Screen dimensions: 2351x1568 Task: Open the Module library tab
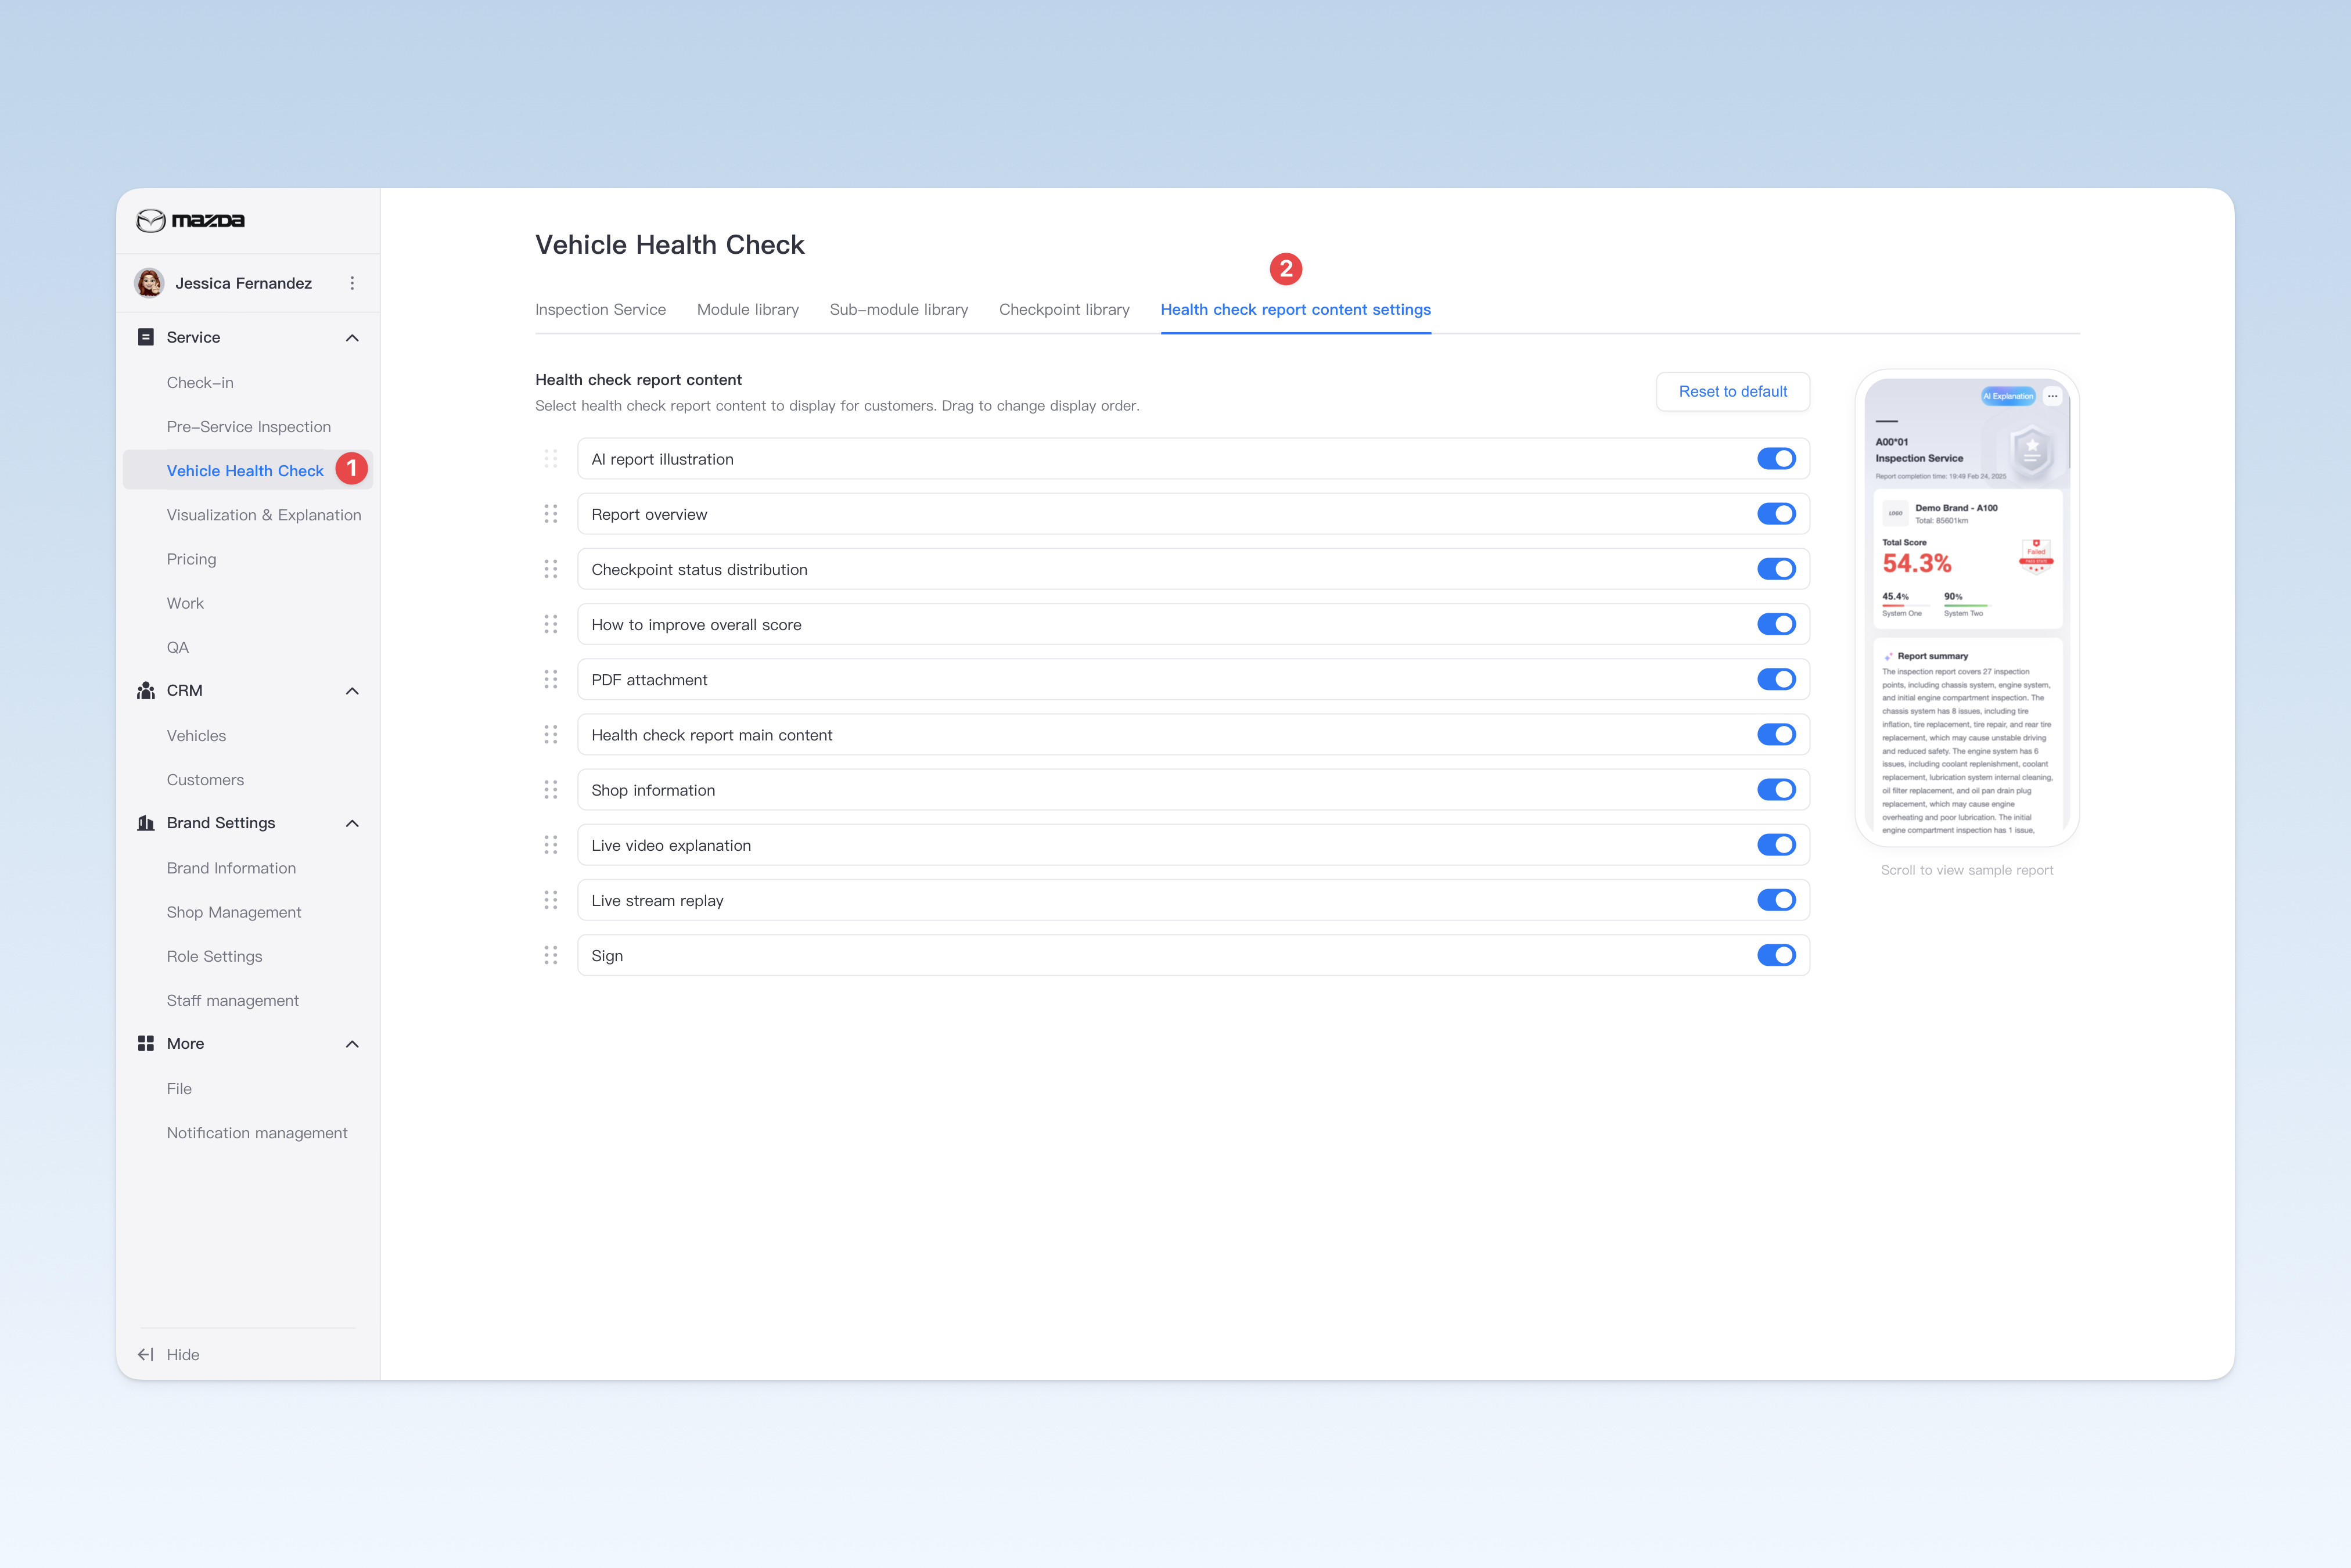748,309
